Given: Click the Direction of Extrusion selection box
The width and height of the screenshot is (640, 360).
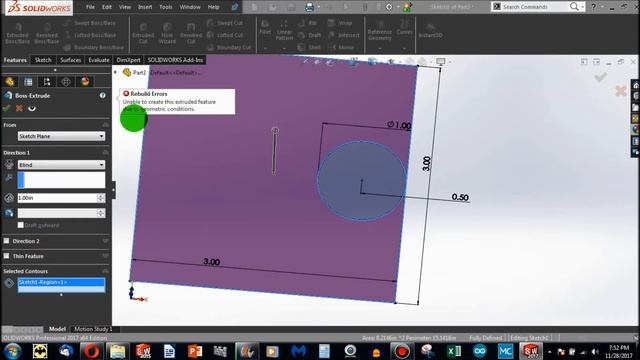Looking at the screenshot, I should coord(61,180).
